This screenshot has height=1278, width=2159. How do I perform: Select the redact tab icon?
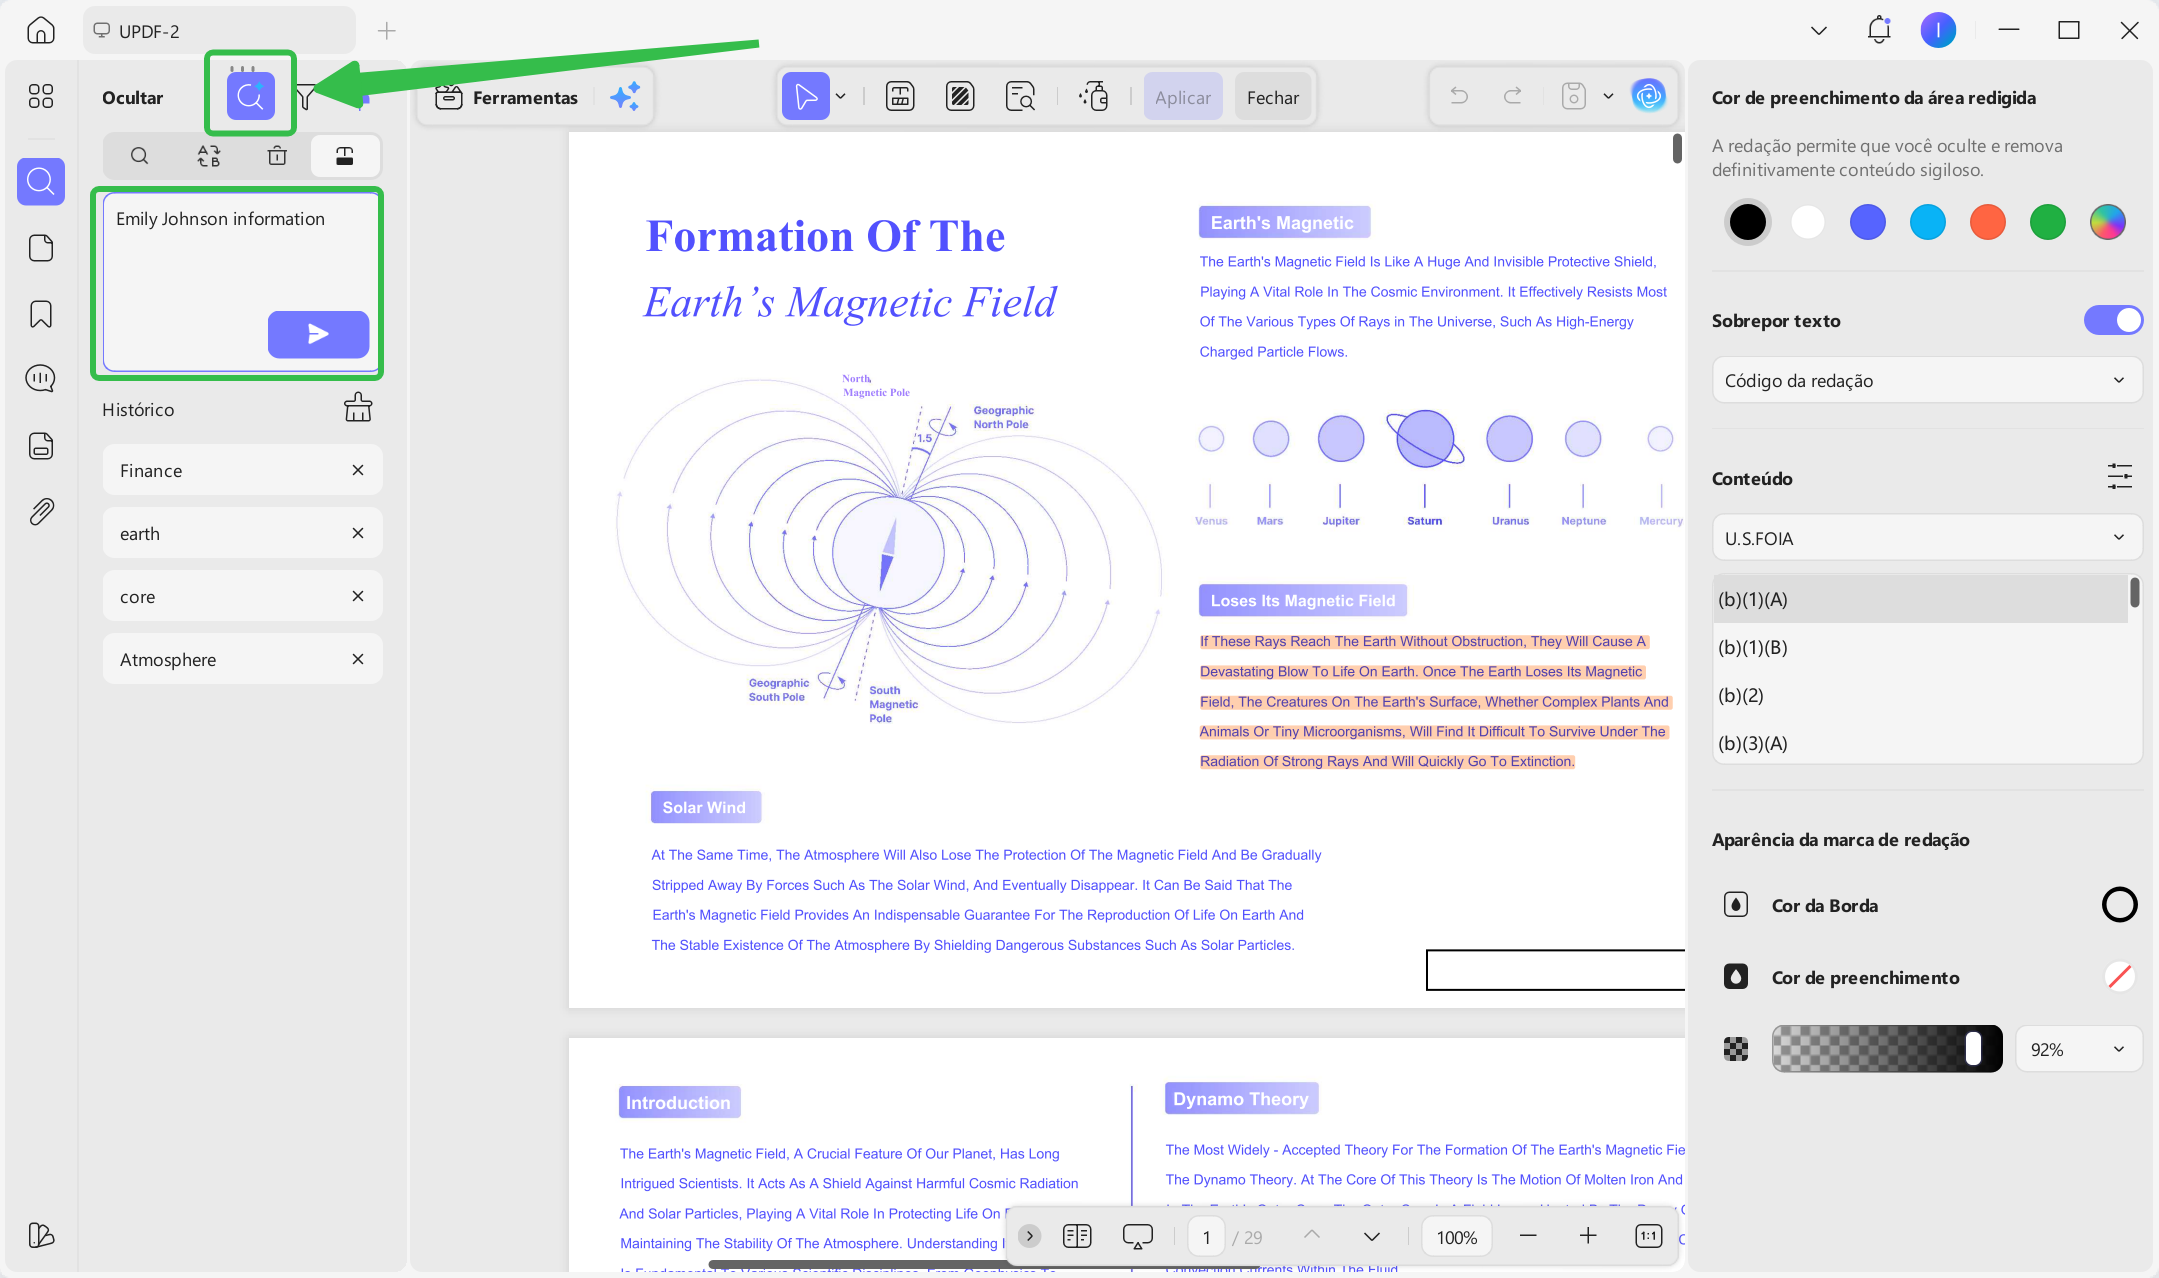coord(345,156)
